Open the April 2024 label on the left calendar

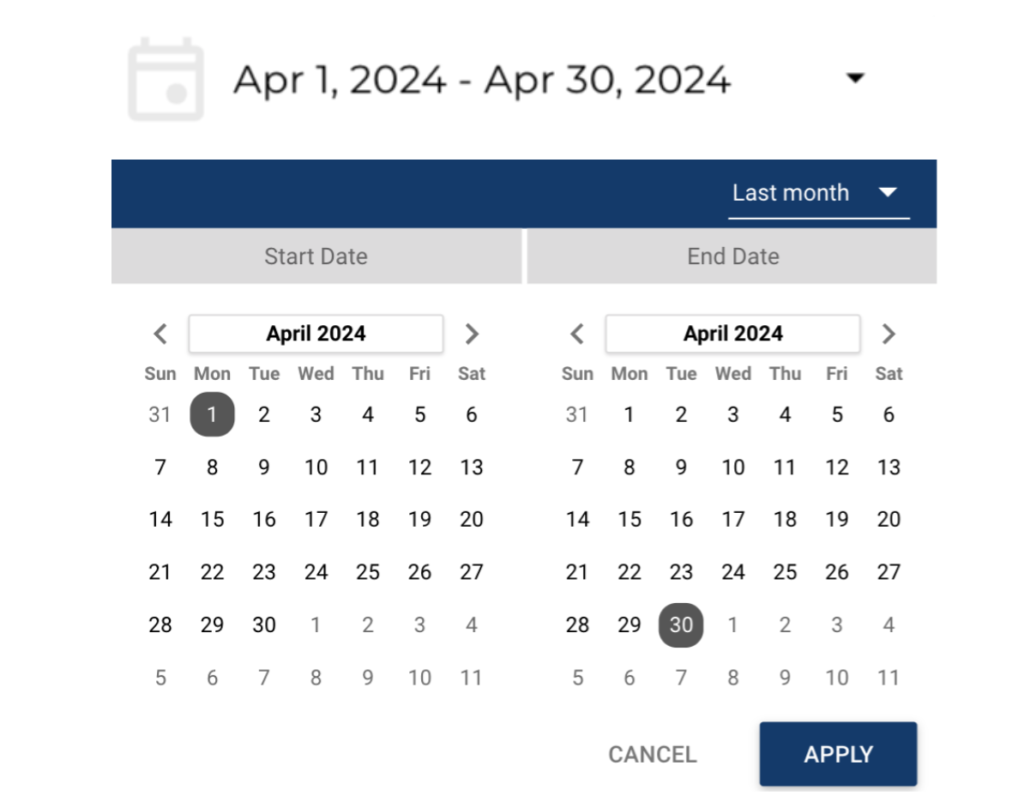click(x=315, y=333)
